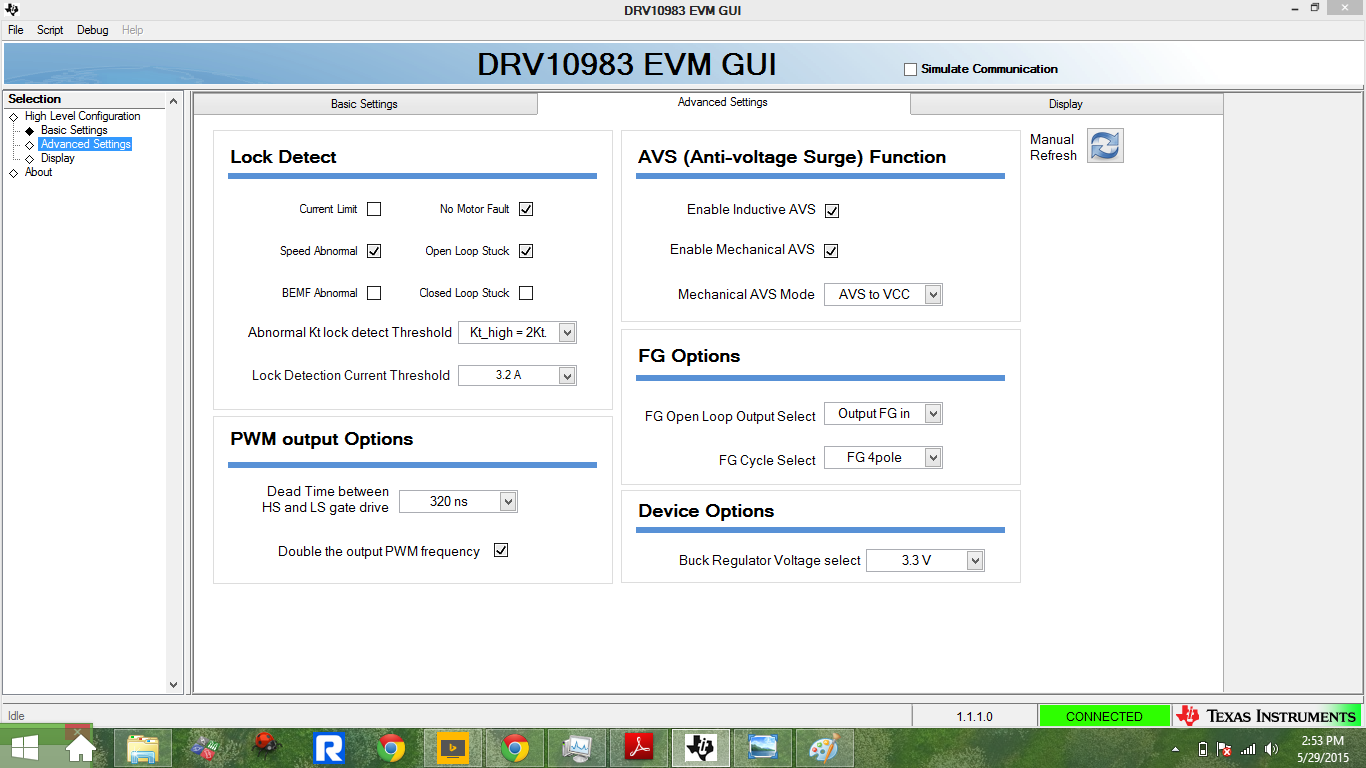Click the battery icon in system tray
The width and height of the screenshot is (1366, 768).
(1203, 749)
